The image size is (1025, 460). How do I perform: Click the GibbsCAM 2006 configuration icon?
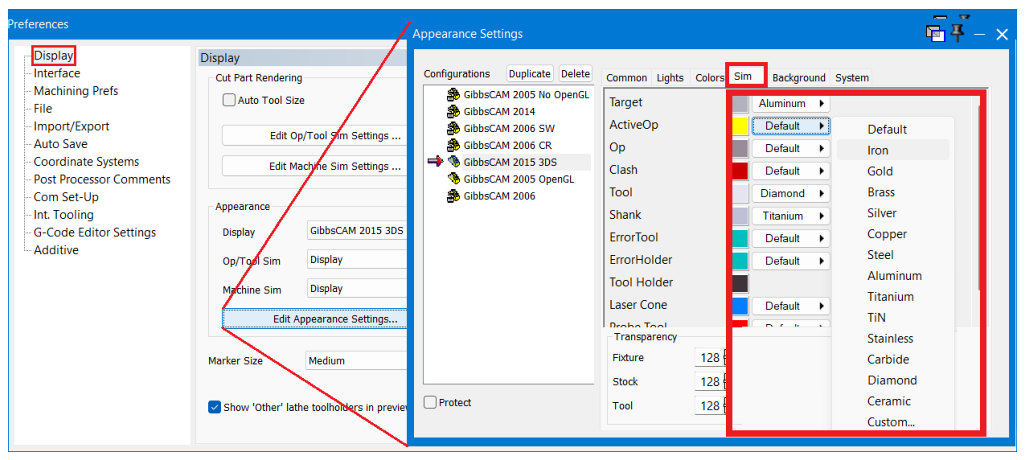click(x=453, y=195)
